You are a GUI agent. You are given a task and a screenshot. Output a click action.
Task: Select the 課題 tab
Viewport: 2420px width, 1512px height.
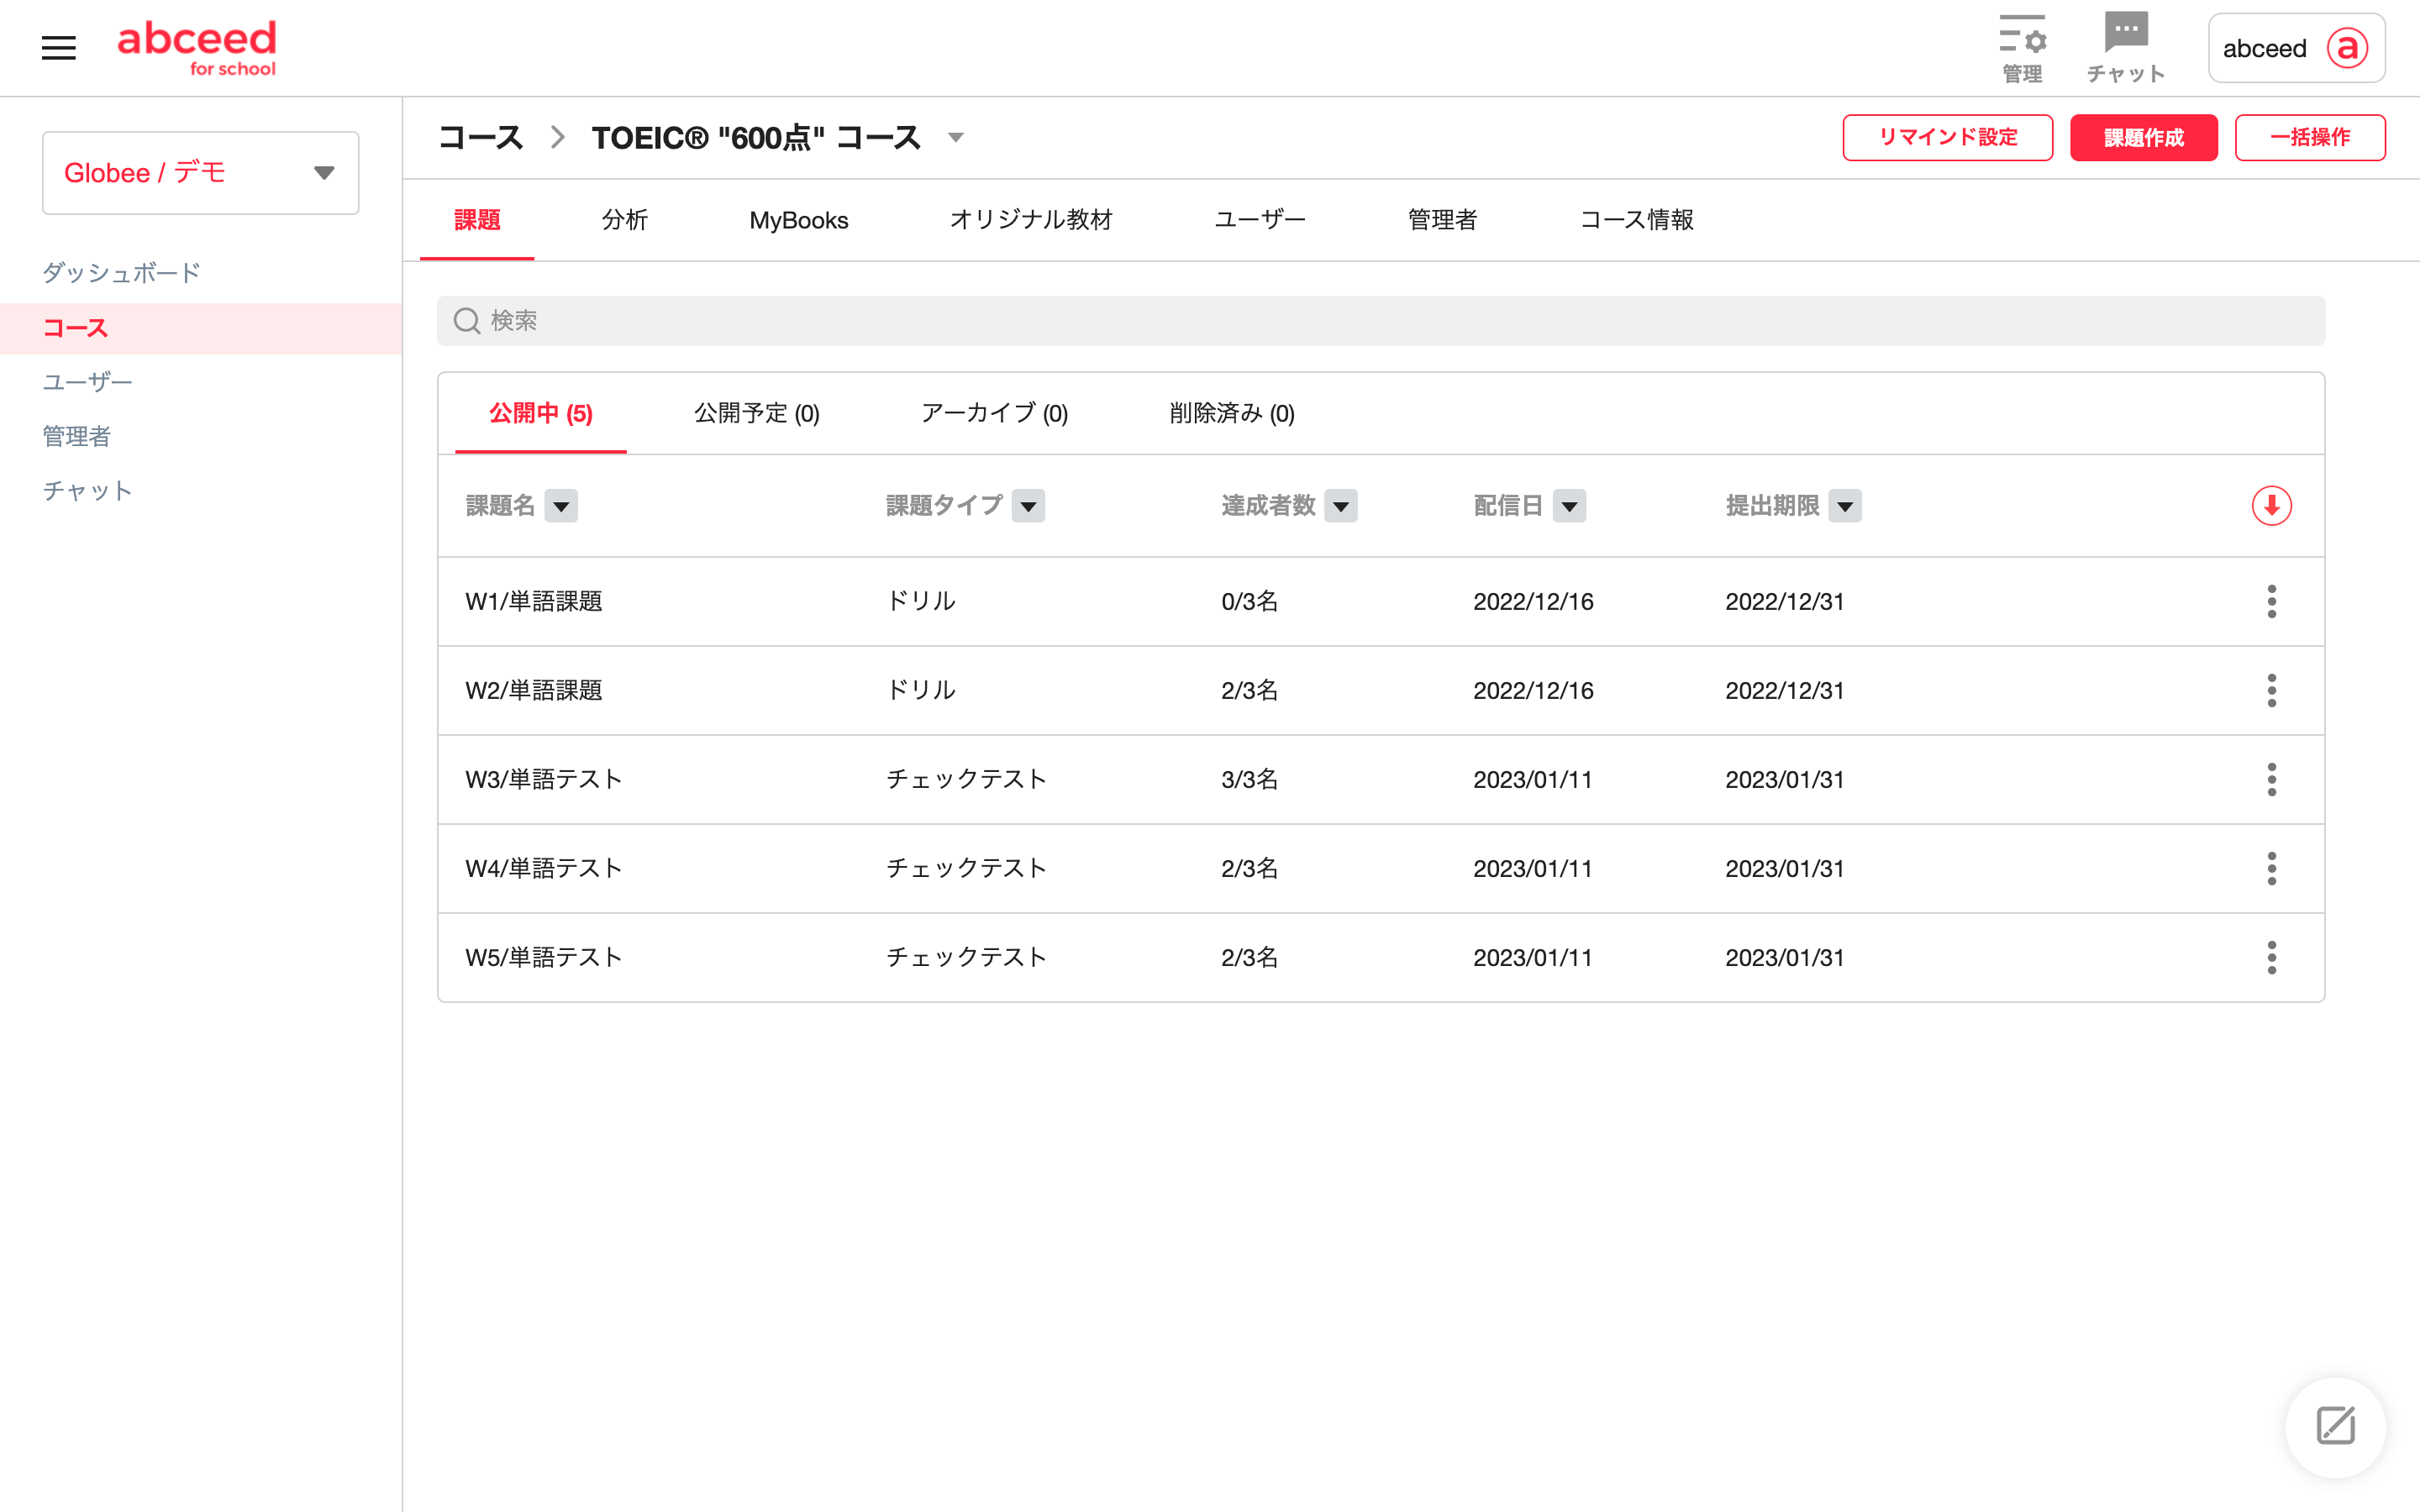477,220
